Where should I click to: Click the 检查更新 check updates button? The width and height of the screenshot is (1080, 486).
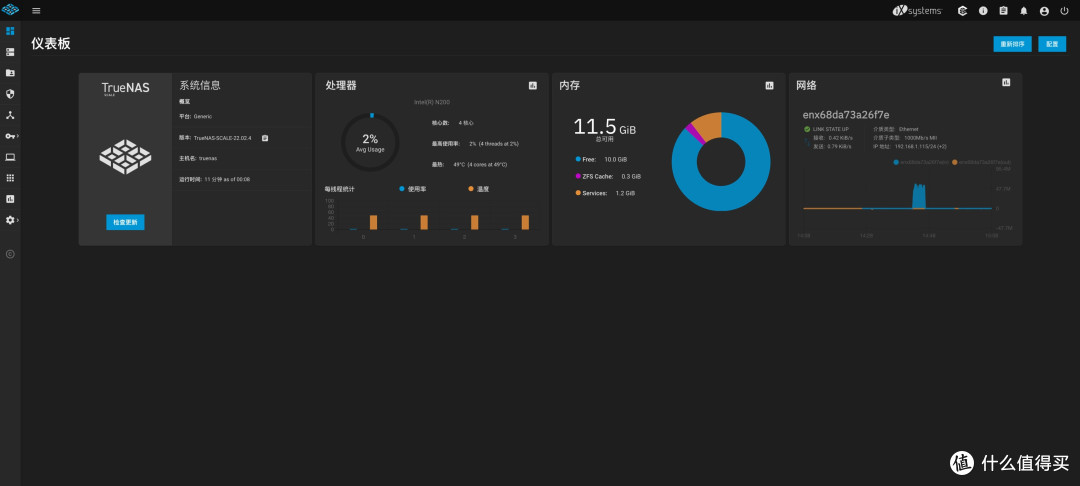click(x=125, y=222)
